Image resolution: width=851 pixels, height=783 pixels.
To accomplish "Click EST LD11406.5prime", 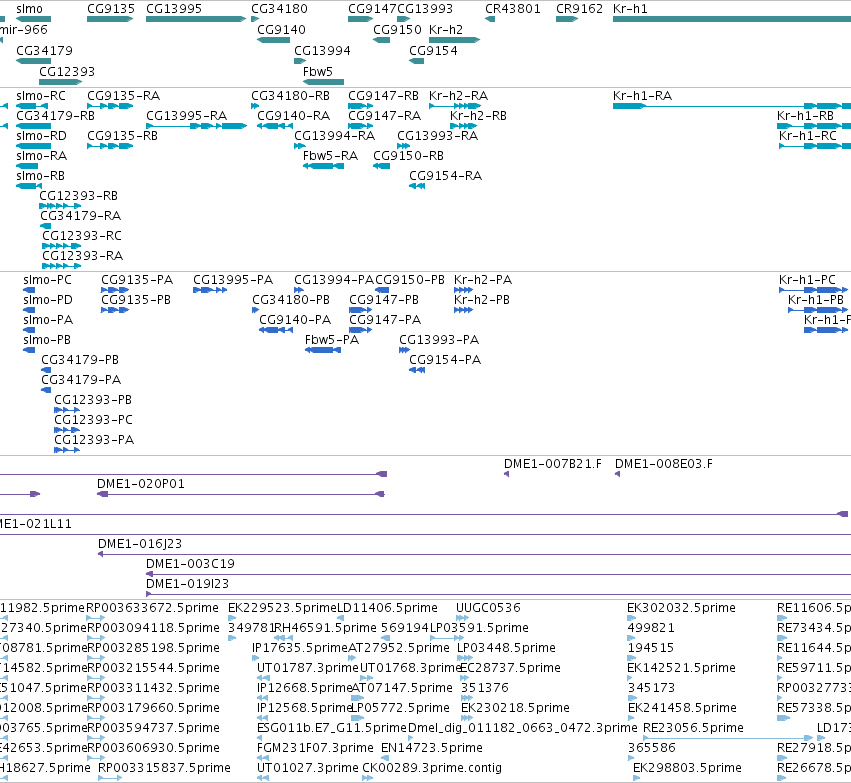I will pos(387,608).
